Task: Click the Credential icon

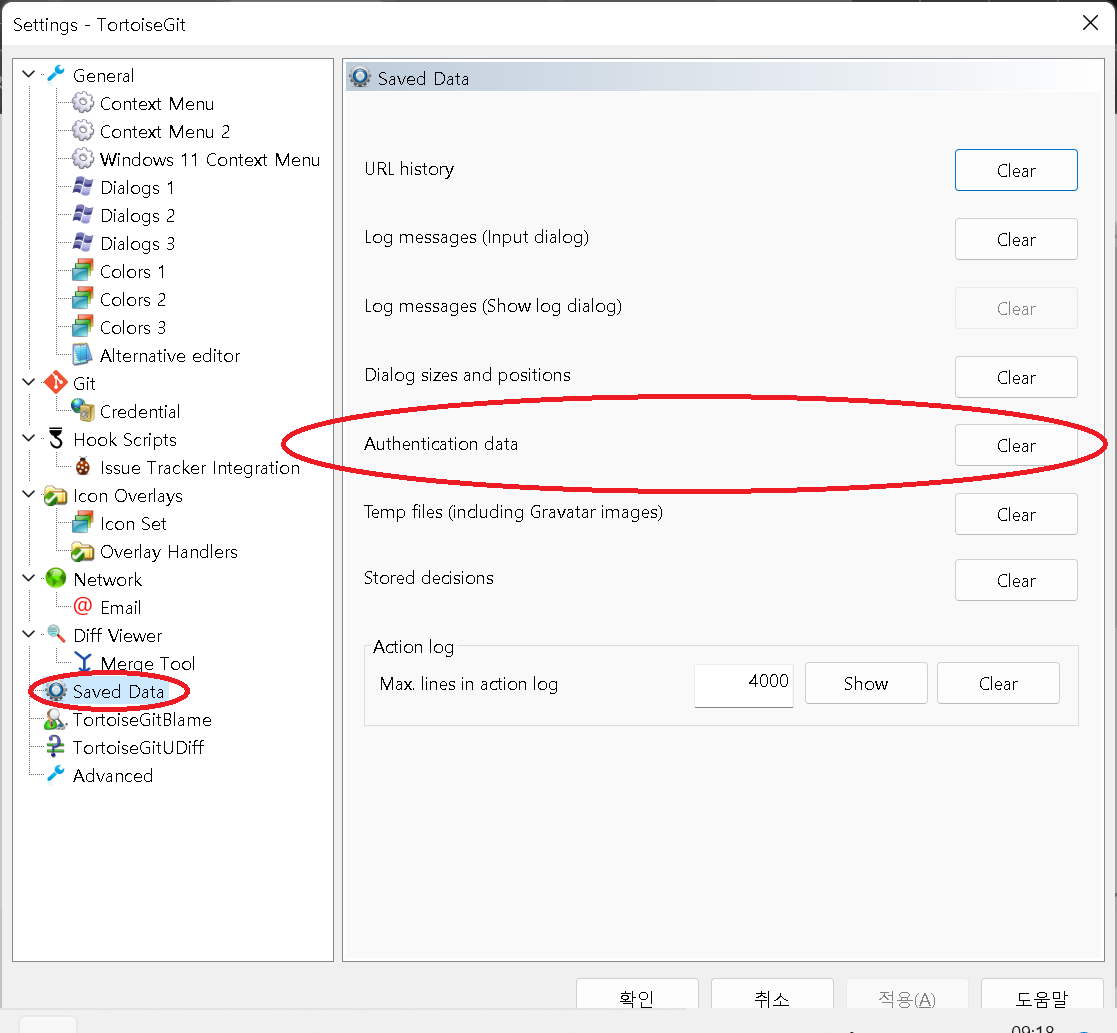Action: 83,410
